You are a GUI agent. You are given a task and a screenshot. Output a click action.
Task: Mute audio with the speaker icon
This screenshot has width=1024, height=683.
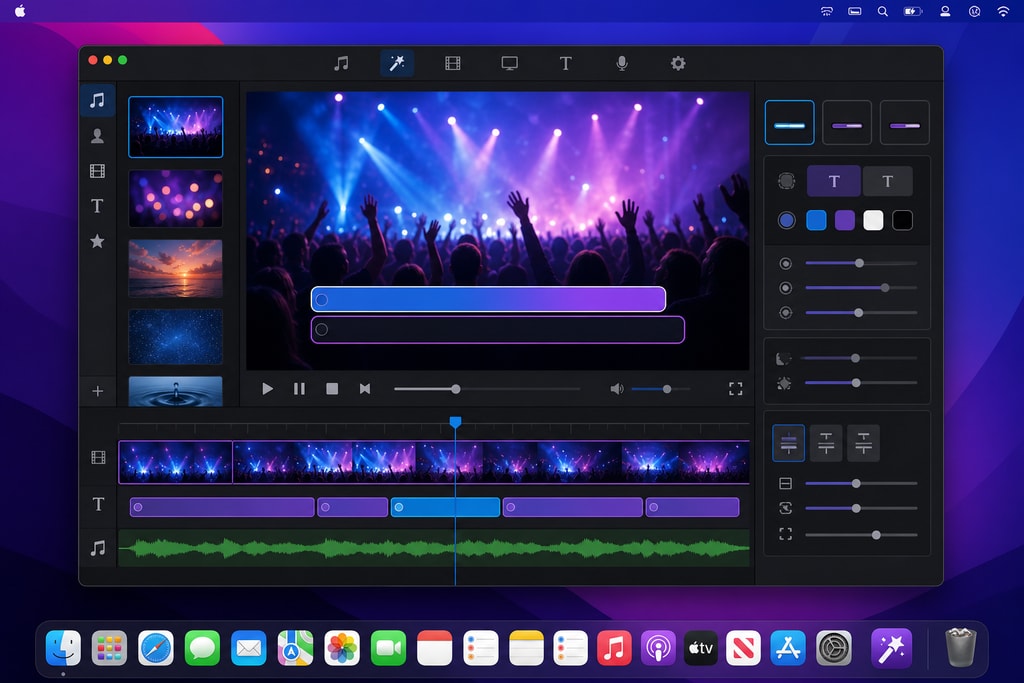[x=616, y=389]
